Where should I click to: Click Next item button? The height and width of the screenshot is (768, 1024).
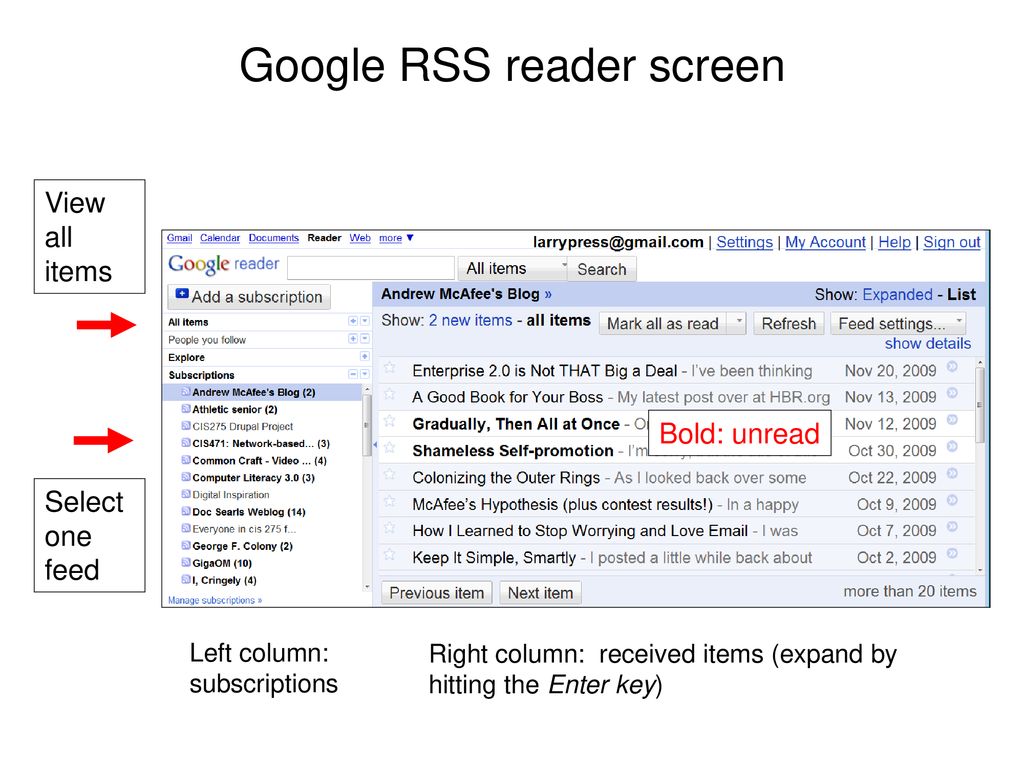click(540, 593)
